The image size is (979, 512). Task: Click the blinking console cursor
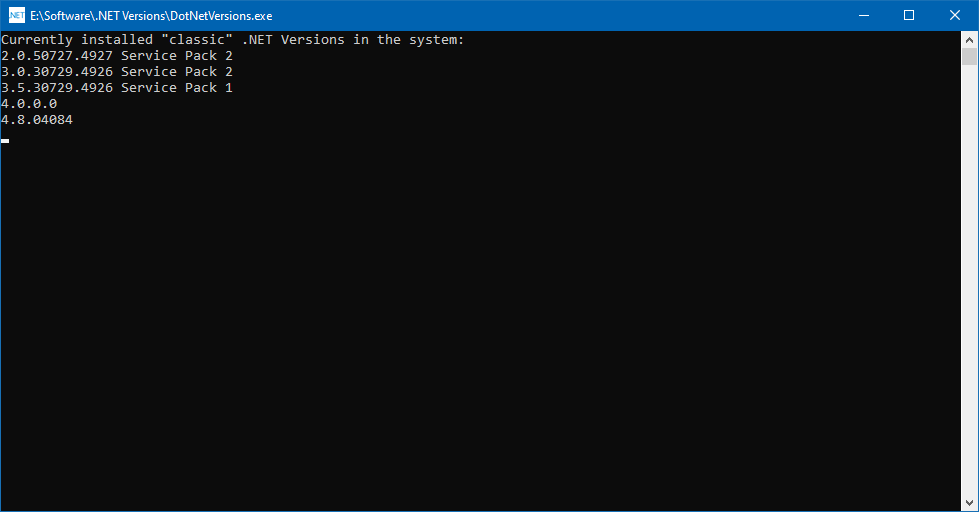tap(5, 141)
